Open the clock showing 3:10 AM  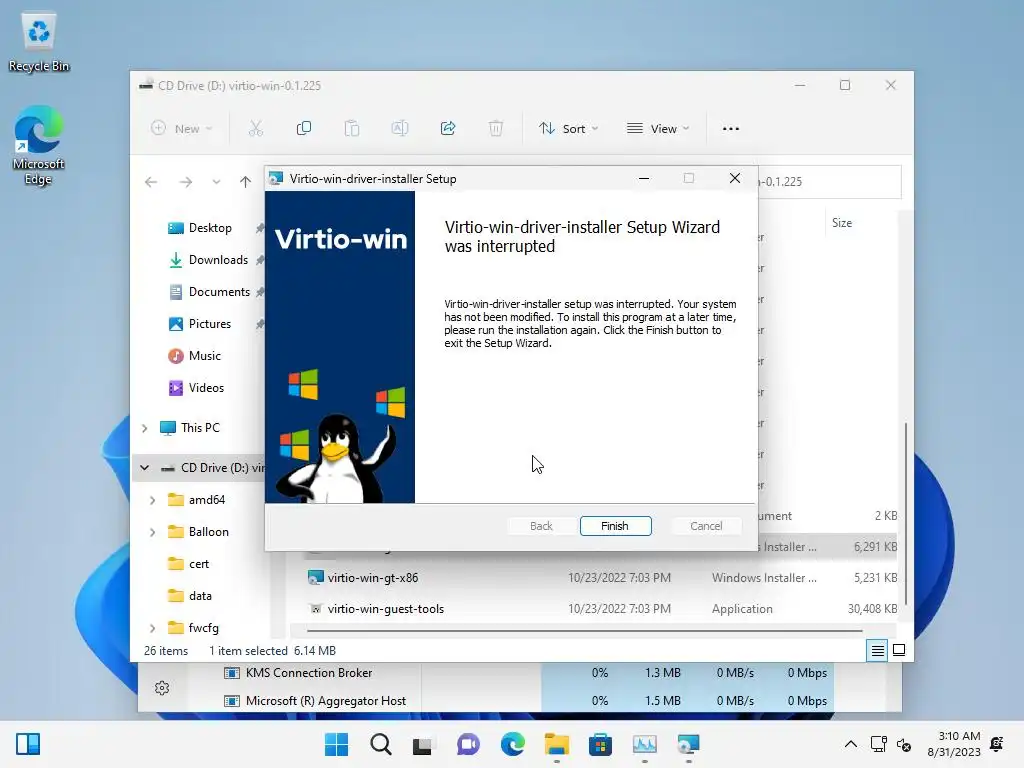[x=954, y=744]
